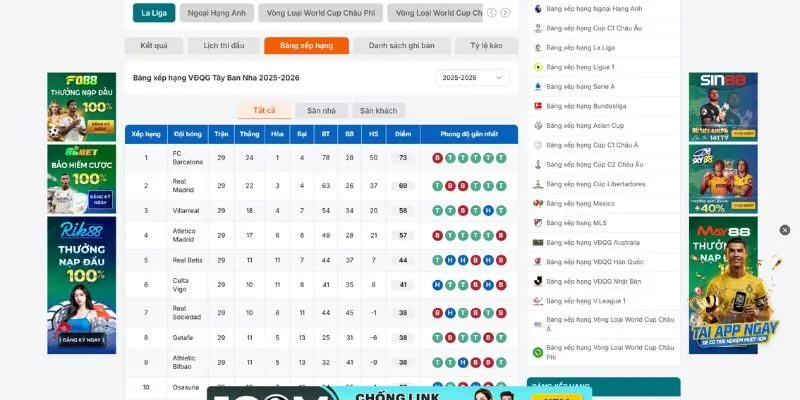Open the 'Danh sách ghi bàn' tab

click(401, 46)
